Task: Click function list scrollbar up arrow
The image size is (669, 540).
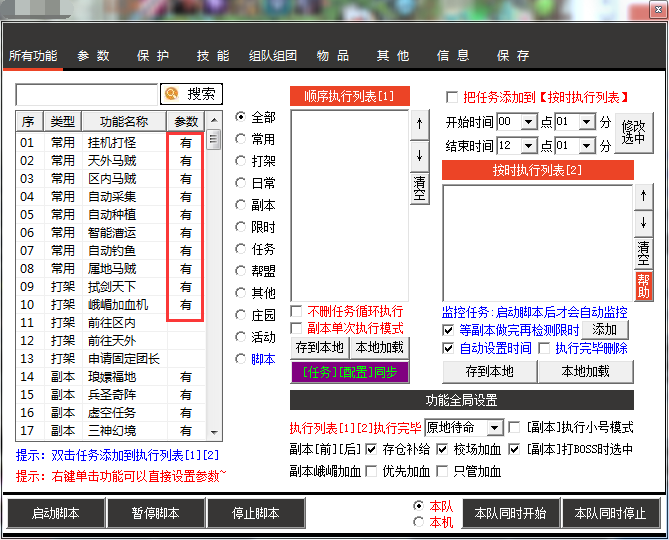Action: click(214, 121)
